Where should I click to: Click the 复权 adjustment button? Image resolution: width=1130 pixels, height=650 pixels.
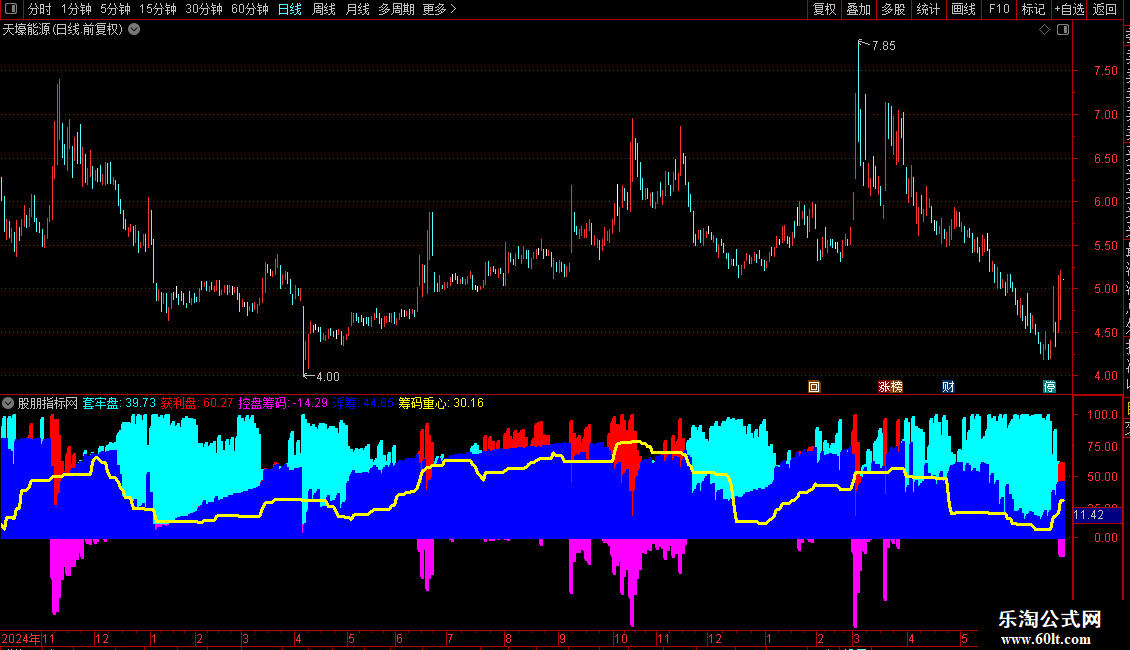pos(824,9)
